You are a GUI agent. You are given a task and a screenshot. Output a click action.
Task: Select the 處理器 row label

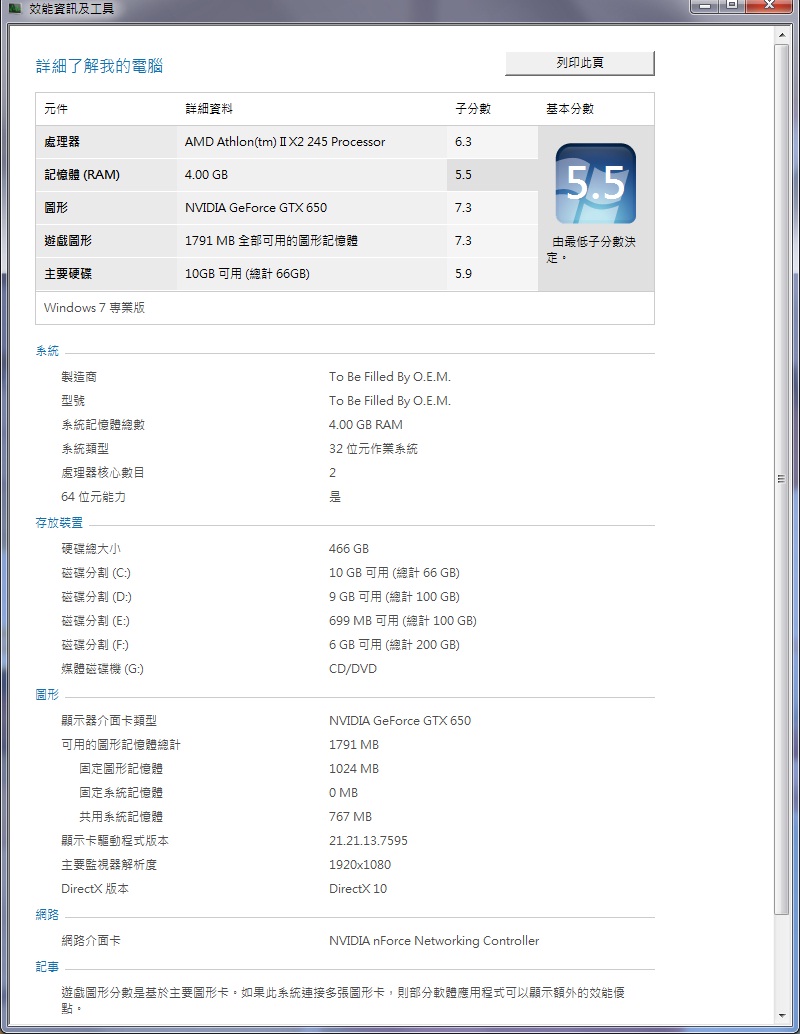point(62,142)
